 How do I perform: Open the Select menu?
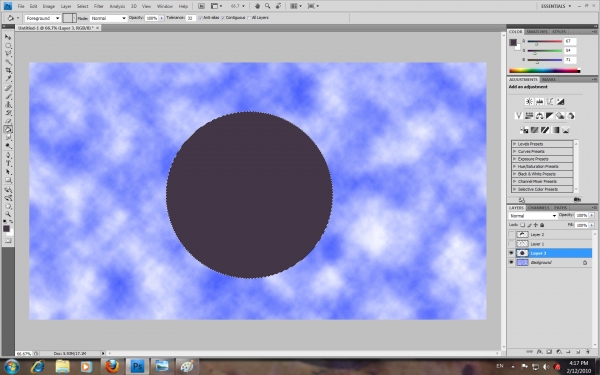coord(82,7)
